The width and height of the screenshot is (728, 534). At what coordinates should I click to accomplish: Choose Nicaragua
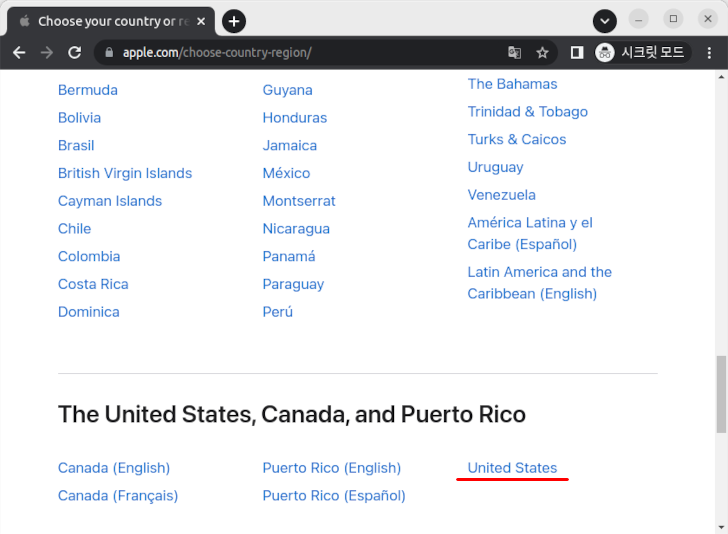pos(296,229)
